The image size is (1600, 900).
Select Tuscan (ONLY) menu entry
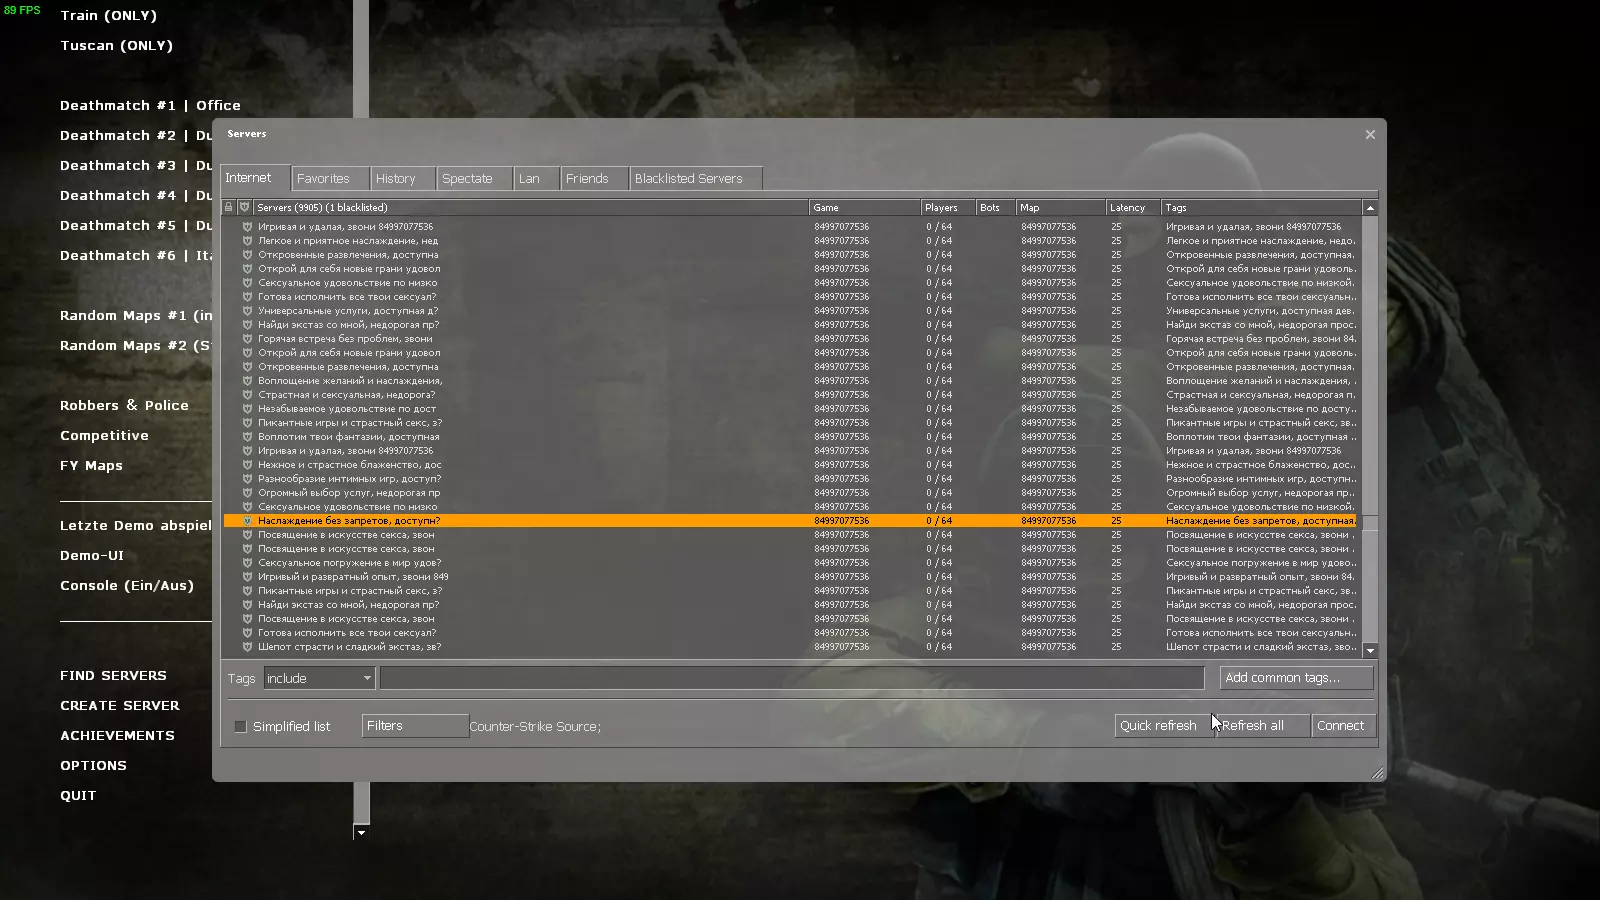point(117,46)
